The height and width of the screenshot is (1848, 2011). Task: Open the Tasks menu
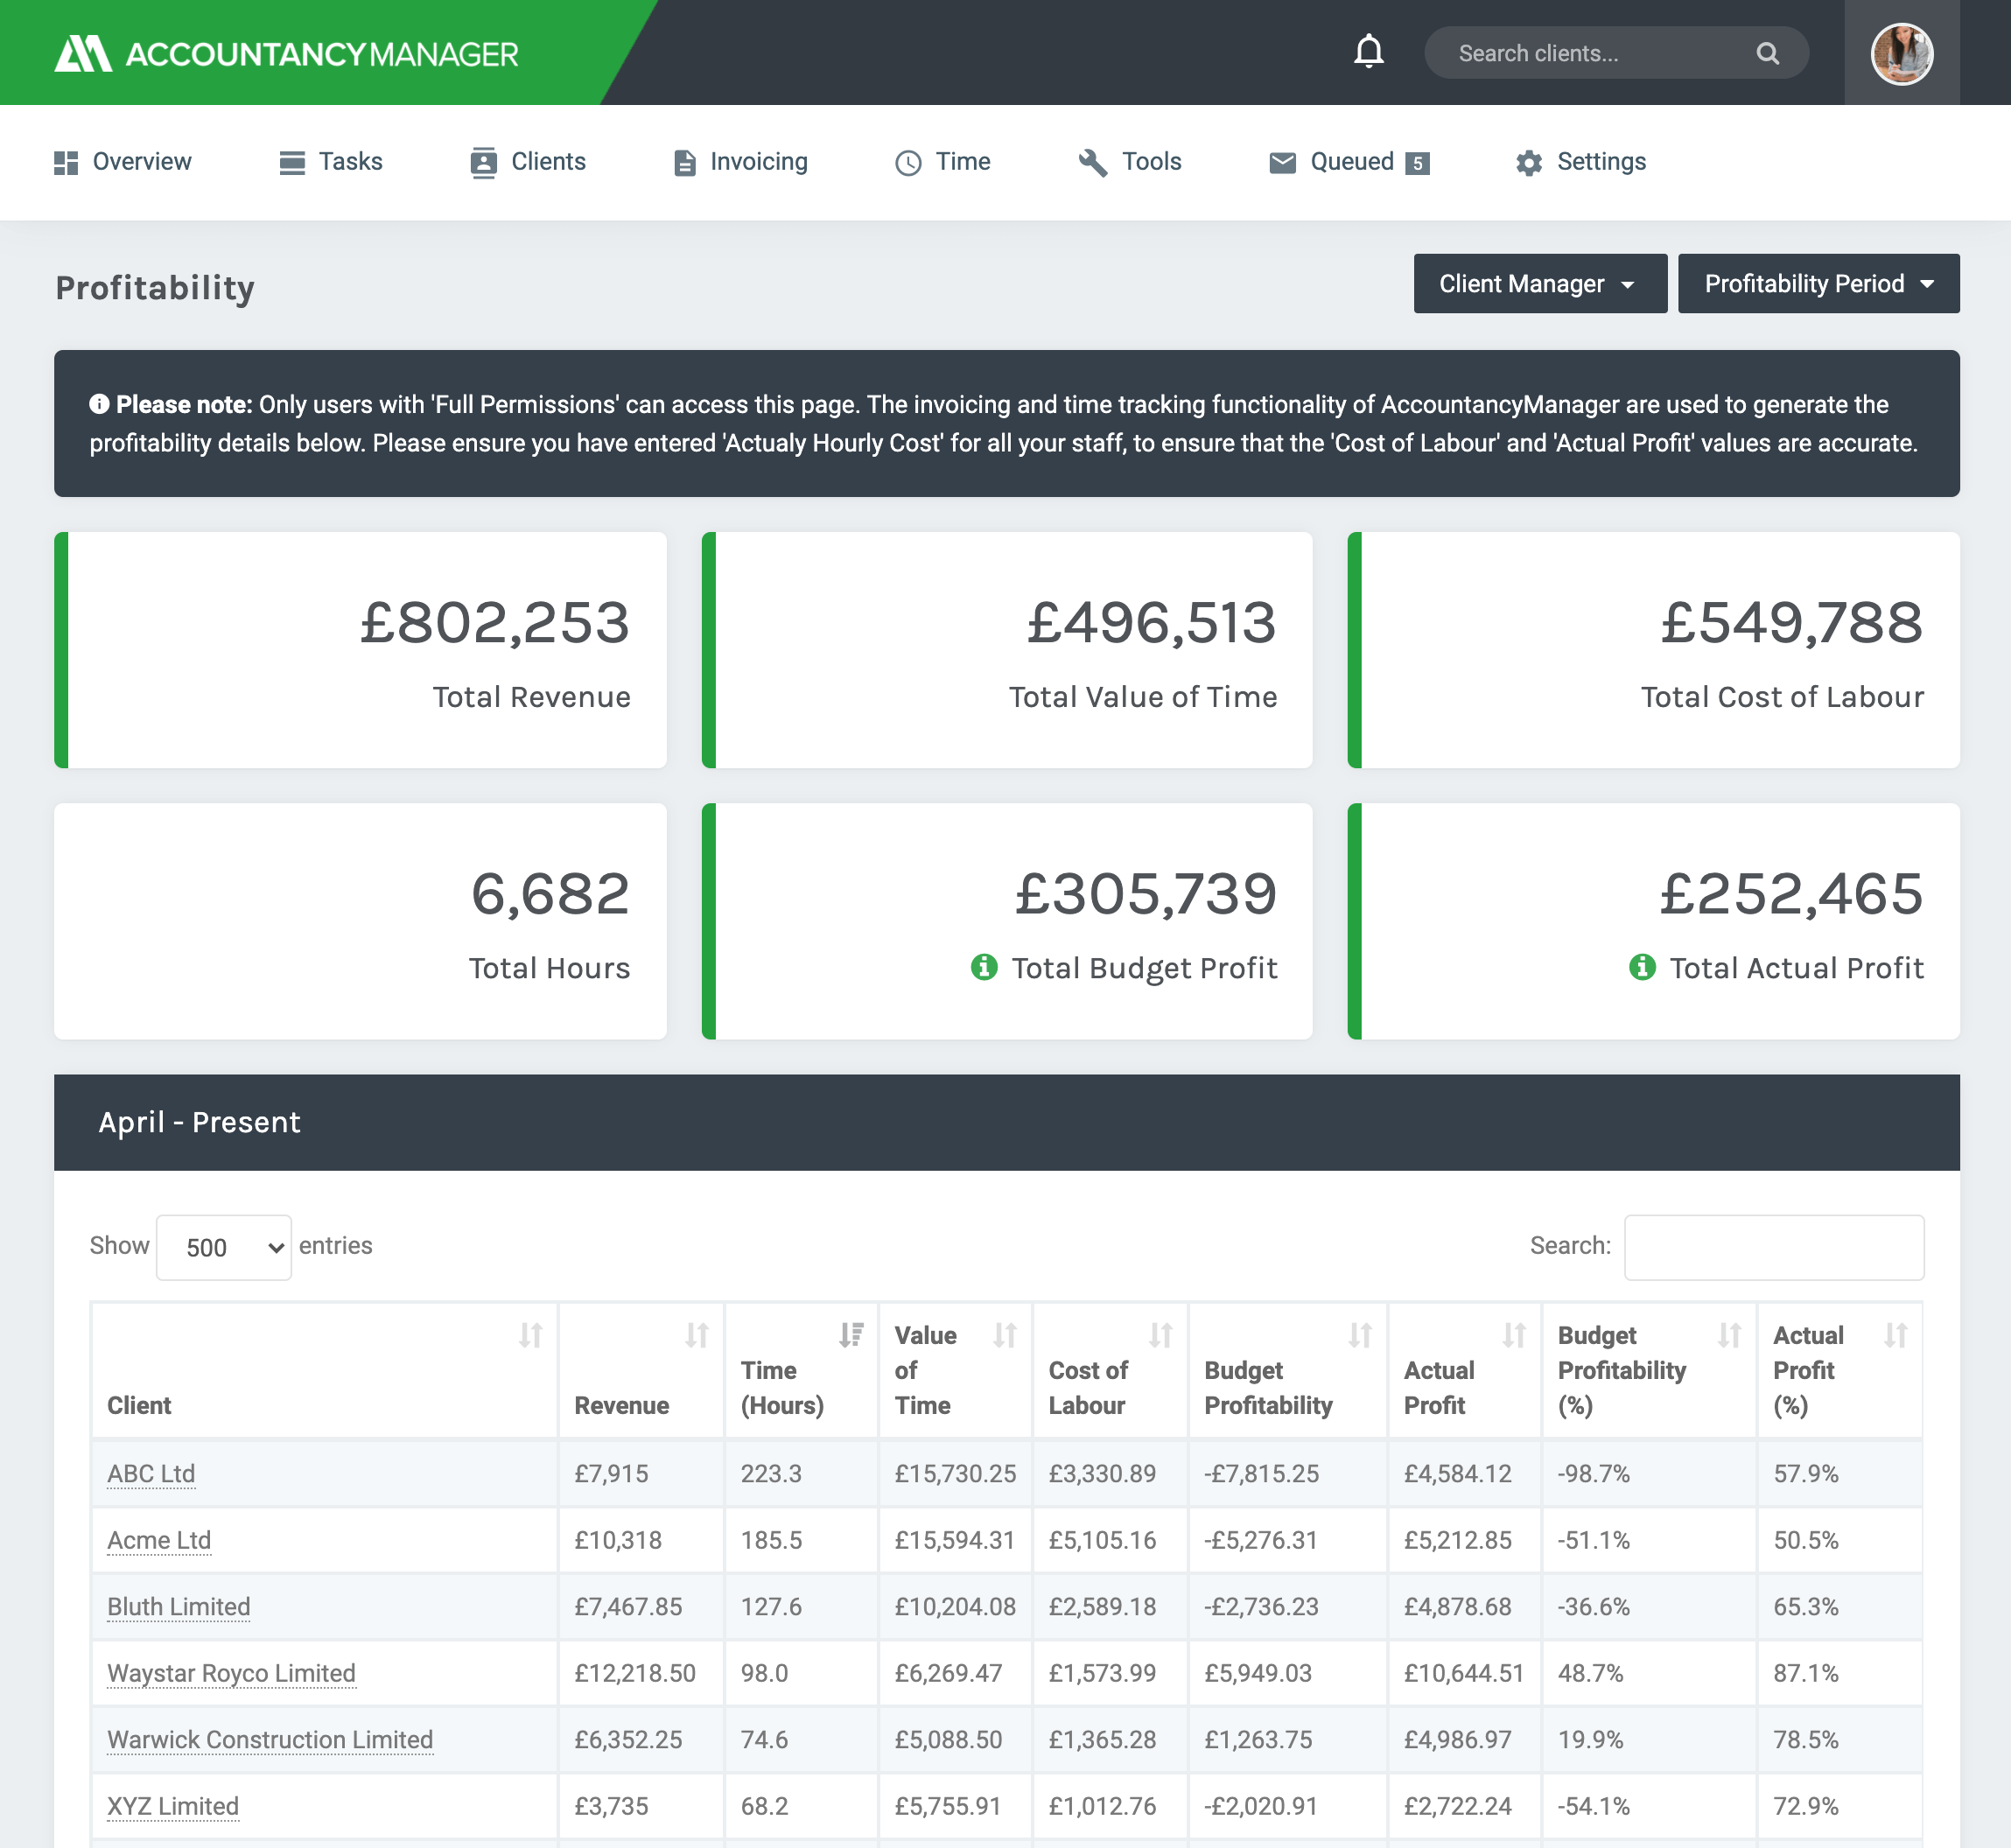click(x=331, y=162)
